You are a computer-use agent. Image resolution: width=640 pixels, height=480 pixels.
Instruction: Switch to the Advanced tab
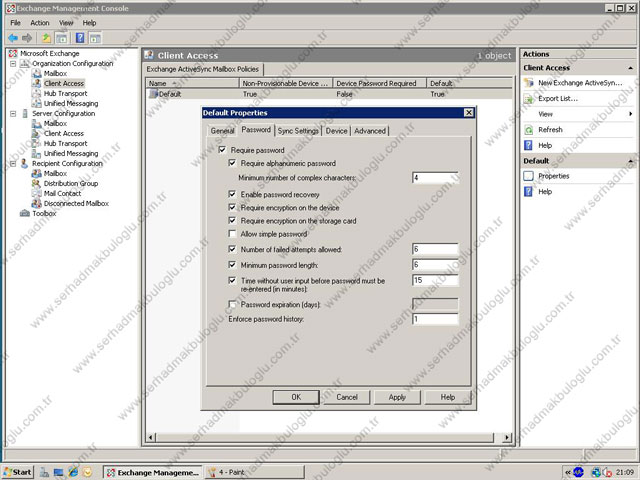[370, 131]
